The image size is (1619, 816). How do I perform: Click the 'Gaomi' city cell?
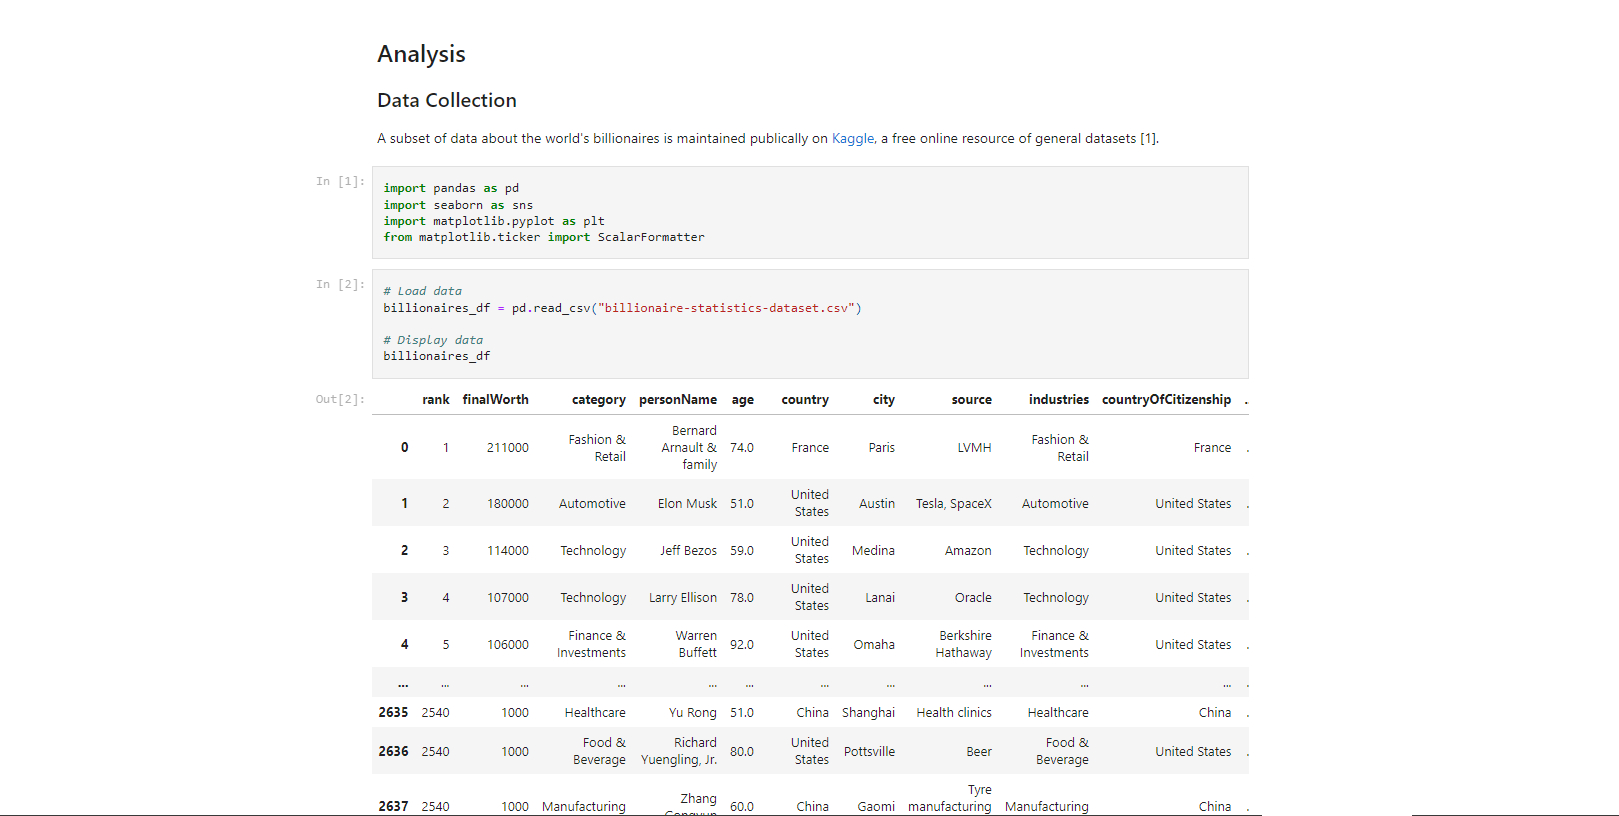pos(876,807)
